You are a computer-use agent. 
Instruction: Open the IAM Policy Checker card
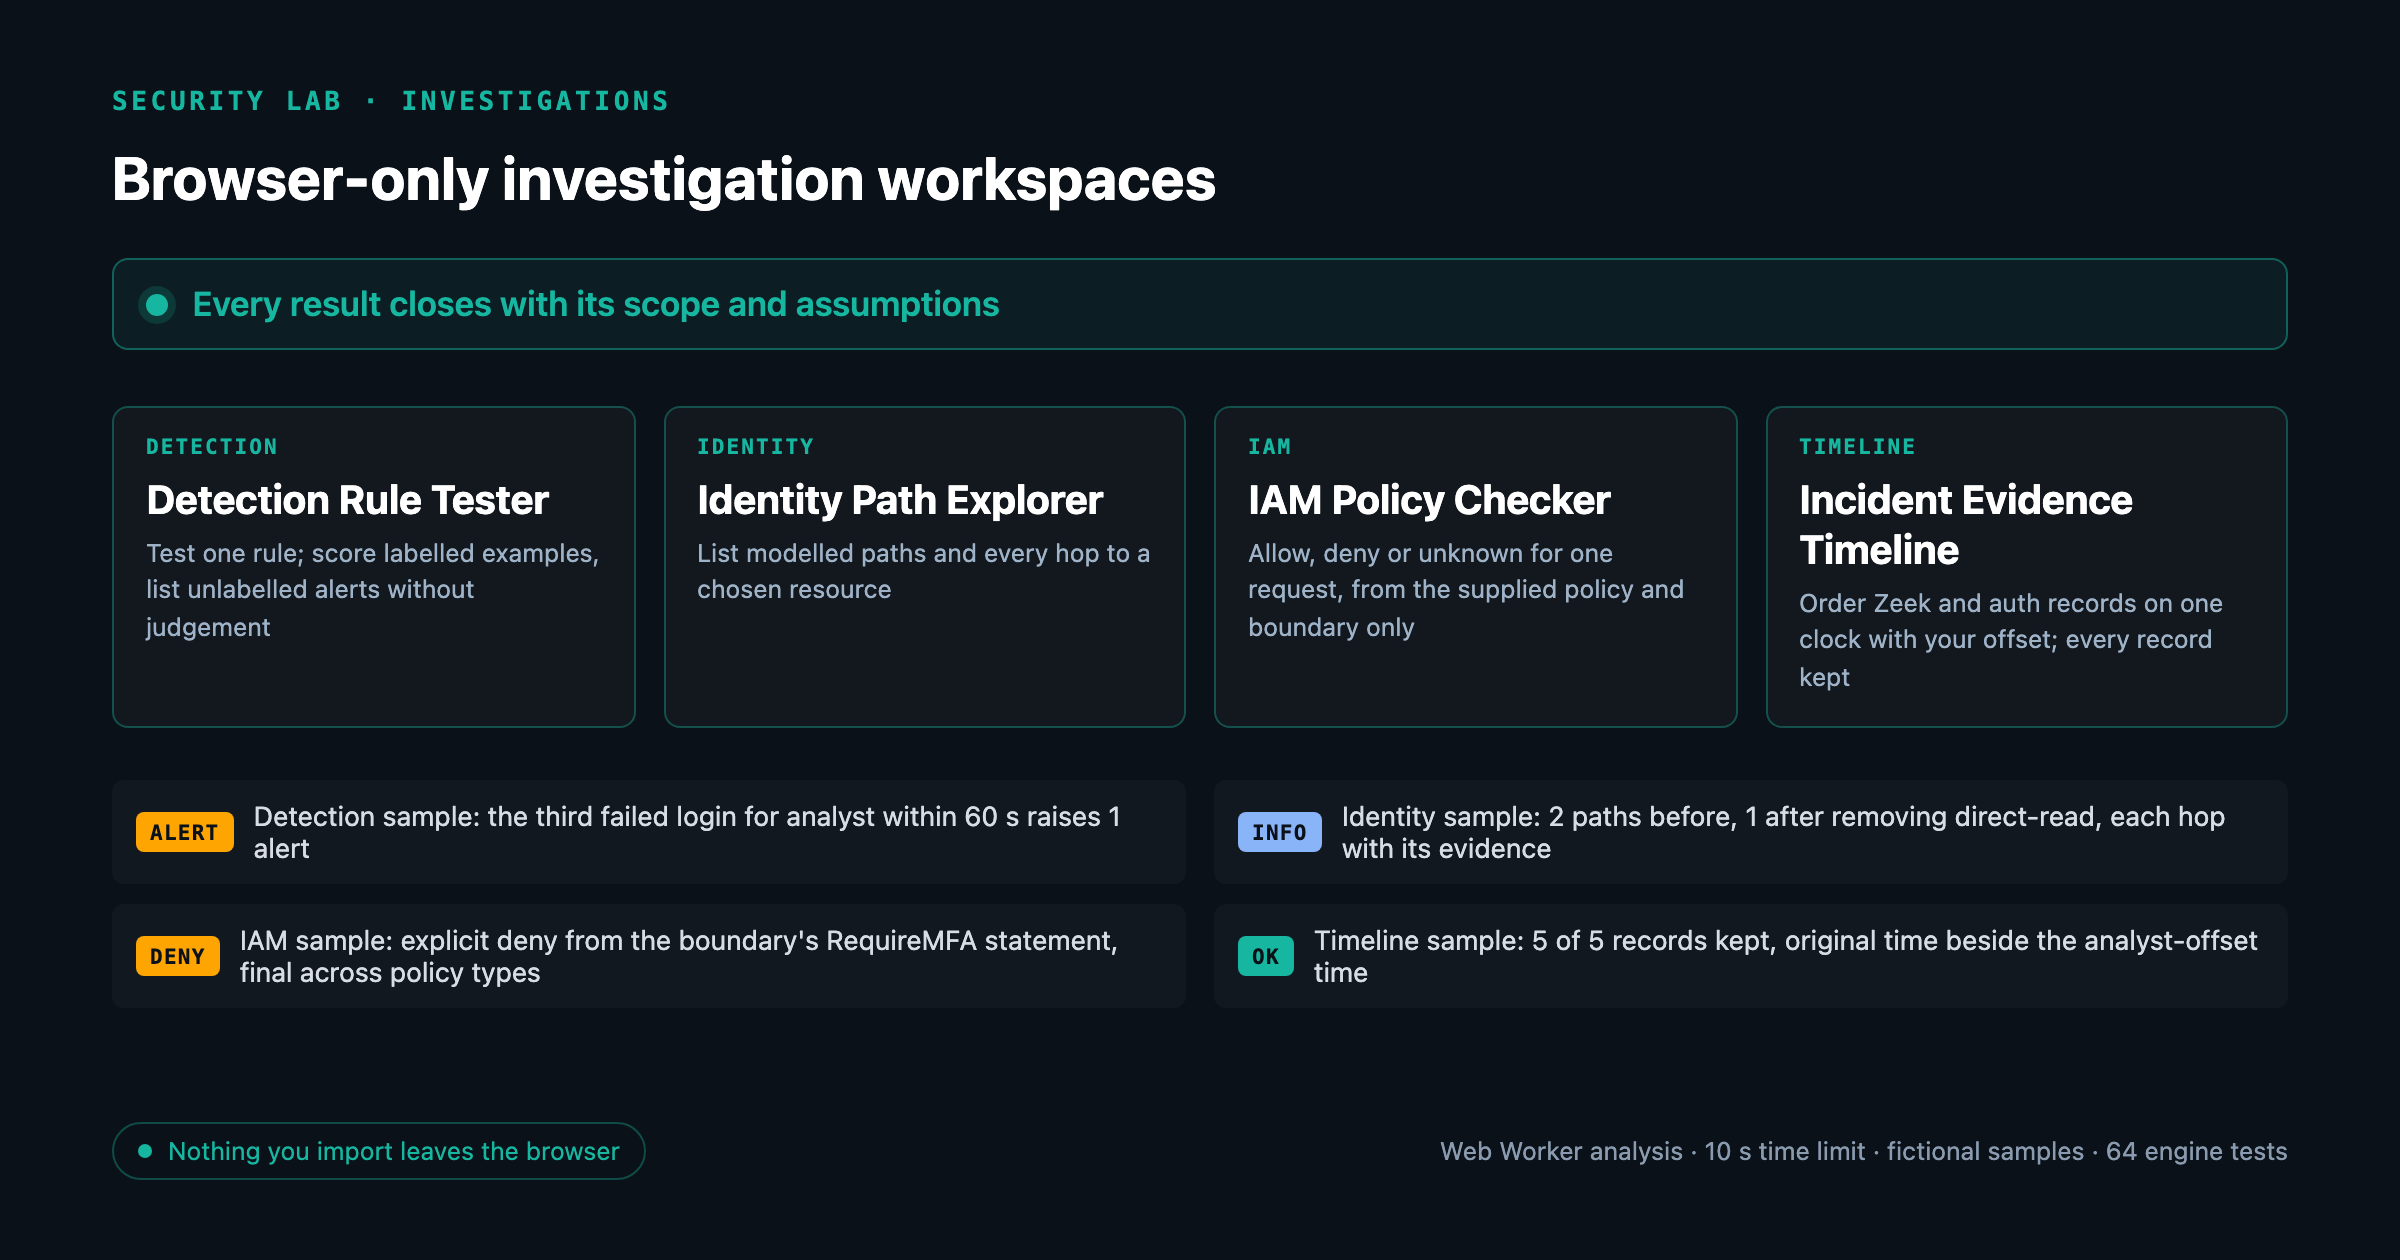tap(1475, 566)
